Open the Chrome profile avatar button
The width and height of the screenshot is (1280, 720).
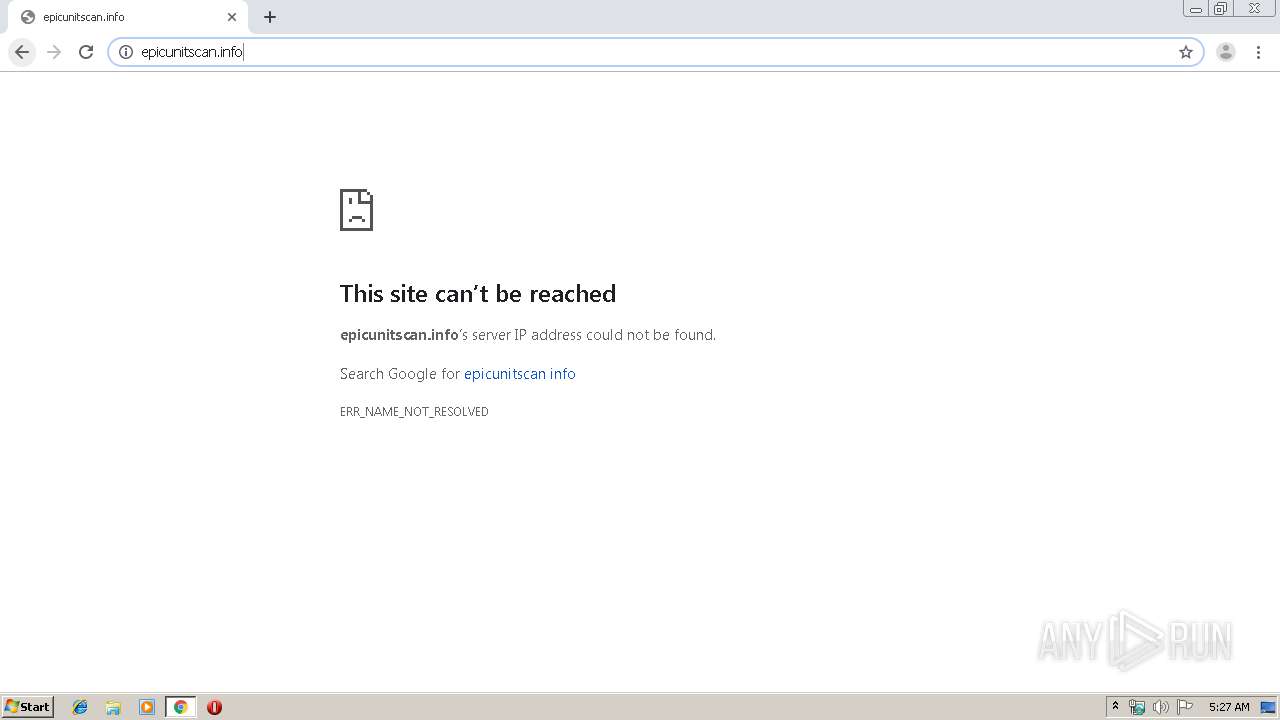1226,52
